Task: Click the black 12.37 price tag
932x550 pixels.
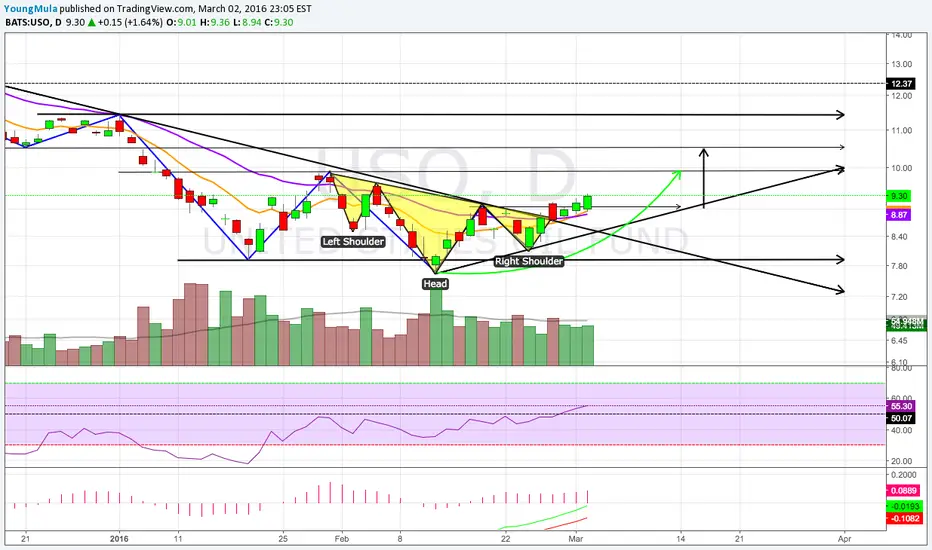Action: tap(902, 84)
